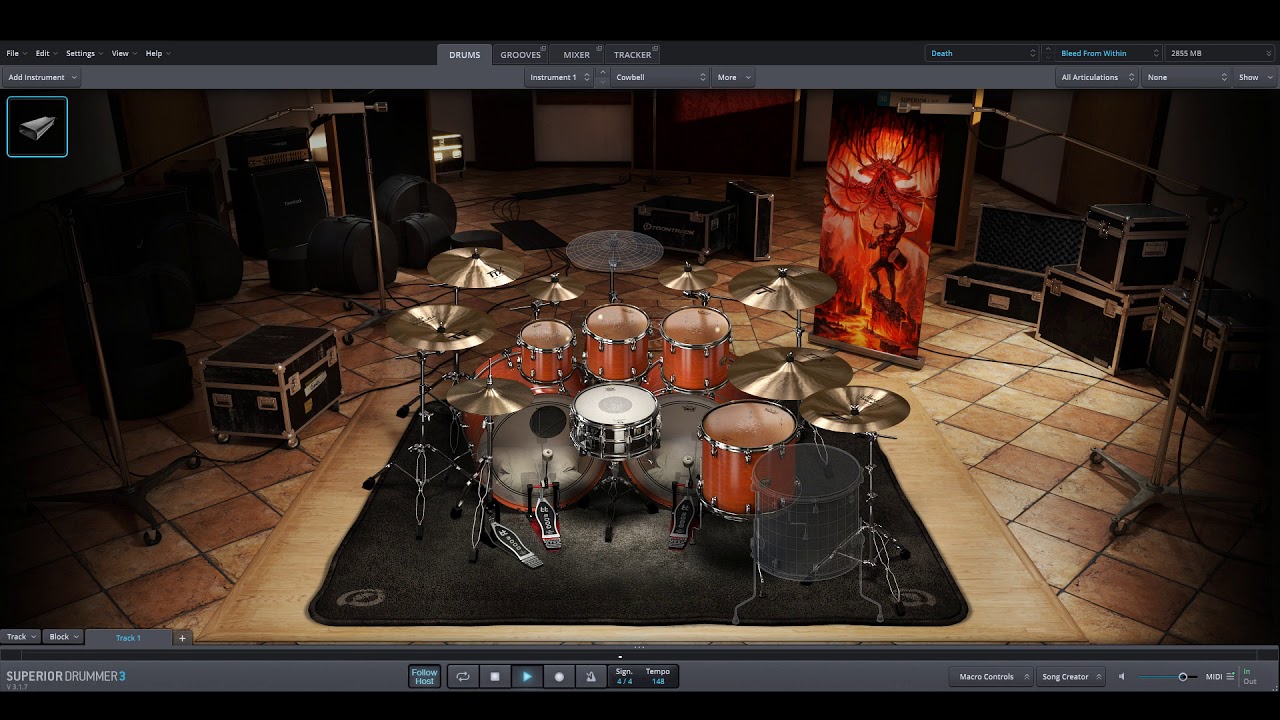This screenshot has height=720, width=1280.
Task: Click the volume speaker icon
Action: pyautogui.click(x=1121, y=677)
